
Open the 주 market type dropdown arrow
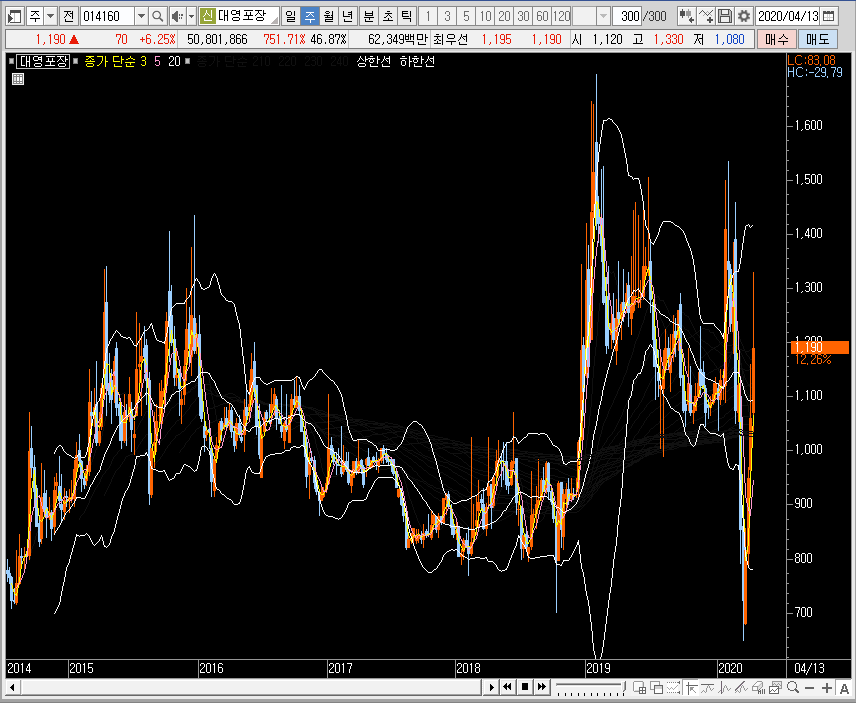(50, 16)
